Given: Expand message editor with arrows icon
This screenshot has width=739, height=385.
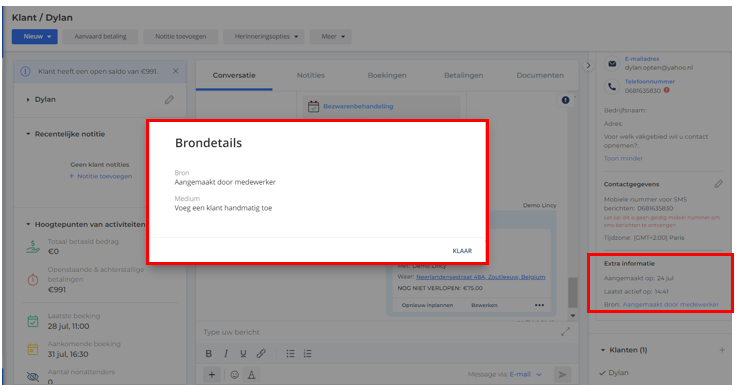Looking at the screenshot, I should coord(566,332).
